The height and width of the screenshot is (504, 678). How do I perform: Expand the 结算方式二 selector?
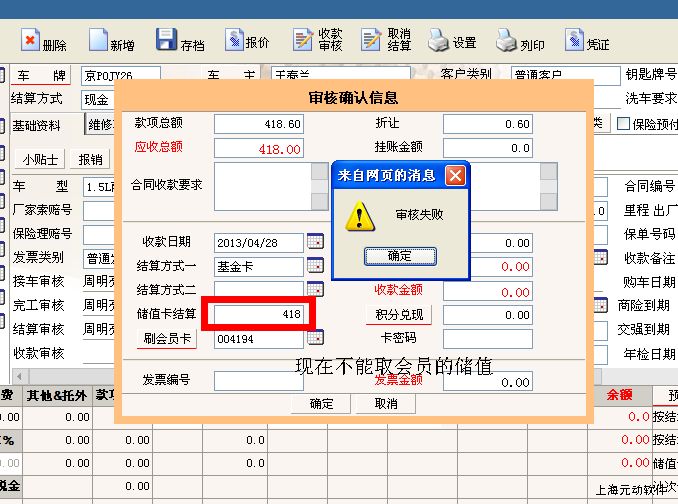(314, 290)
